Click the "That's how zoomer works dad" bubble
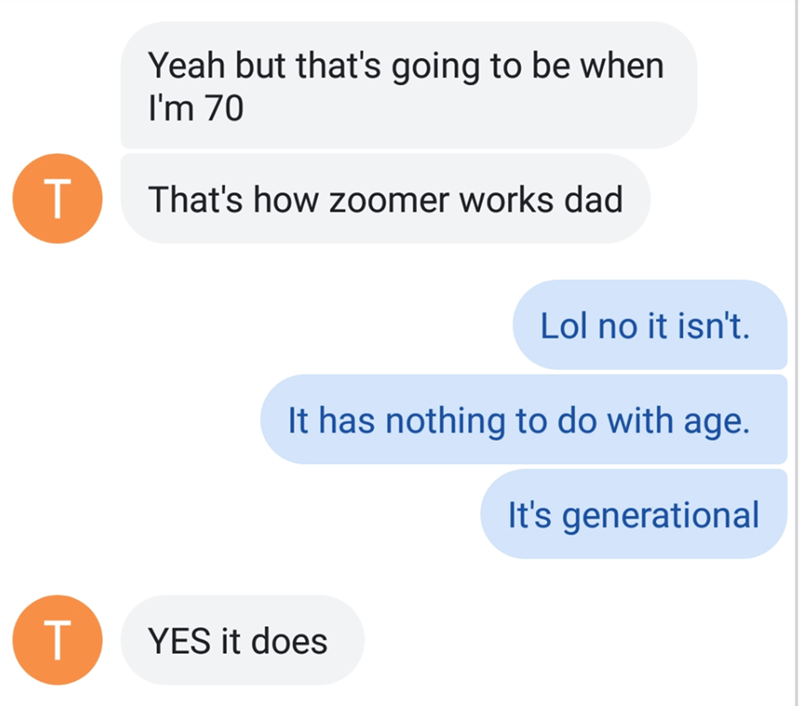The width and height of the screenshot is (800, 706). 385,199
